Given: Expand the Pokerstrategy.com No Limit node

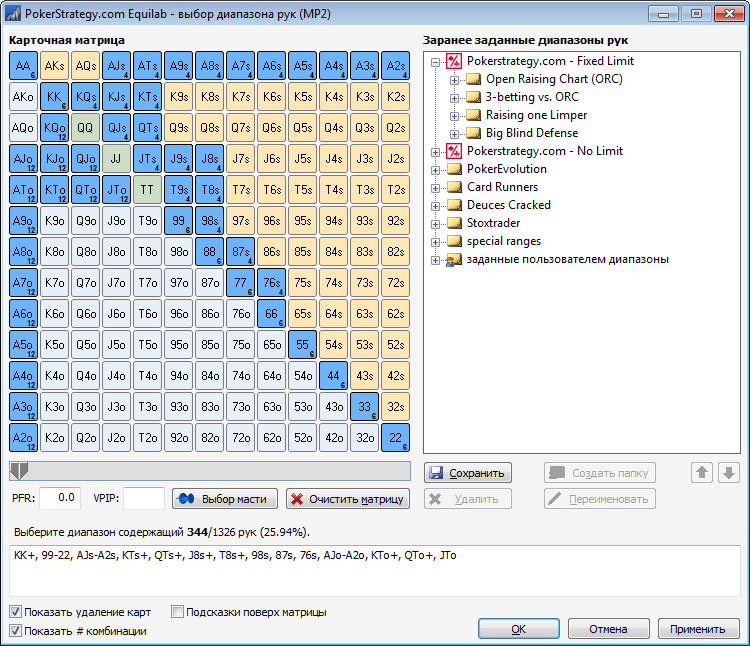Looking at the screenshot, I should pos(435,152).
